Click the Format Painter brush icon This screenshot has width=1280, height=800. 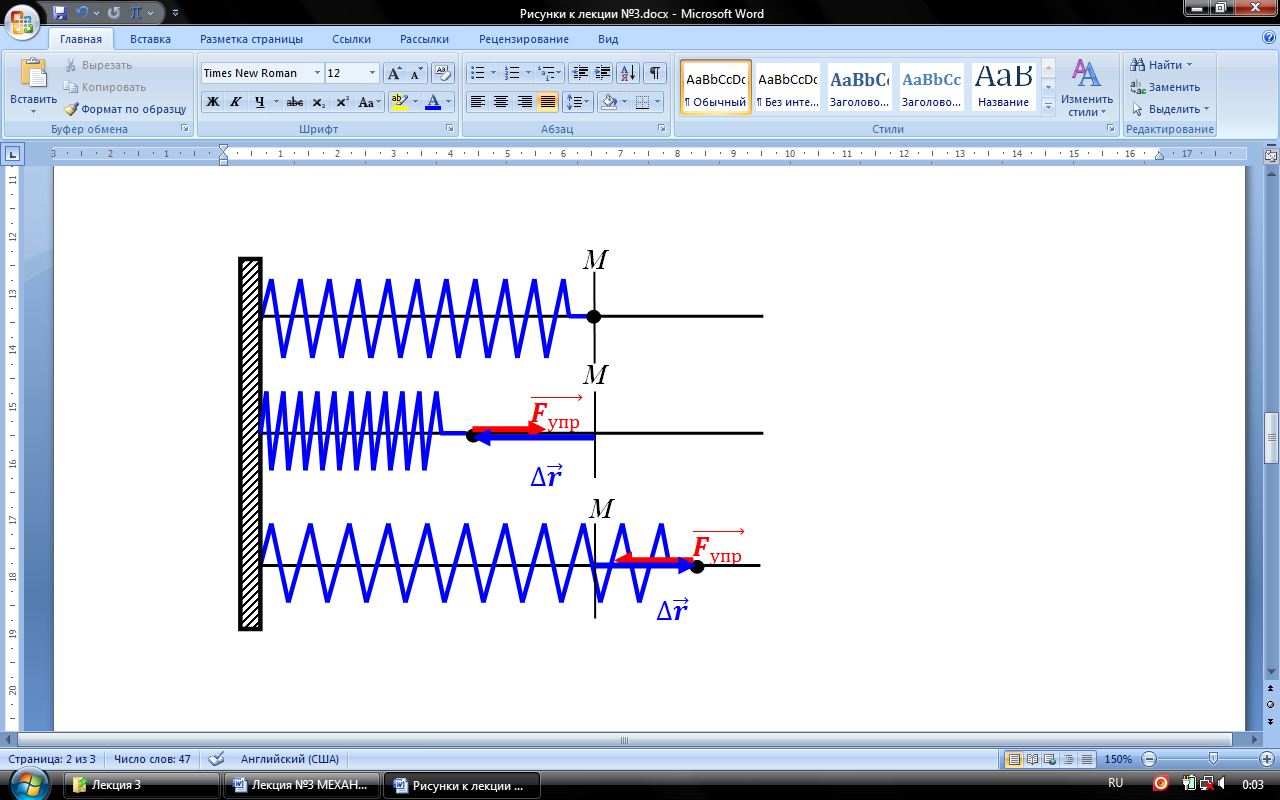tap(72, 109)
